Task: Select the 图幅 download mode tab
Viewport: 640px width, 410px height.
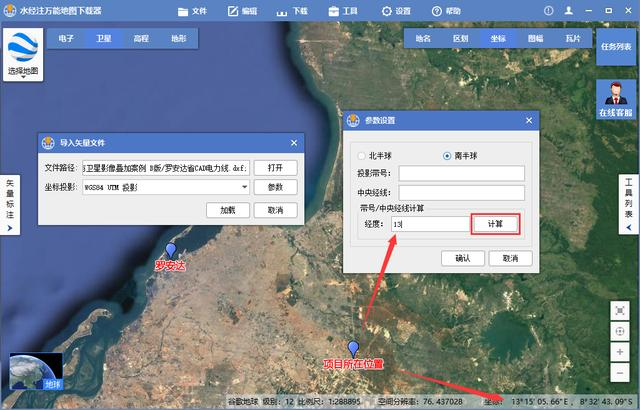Action: [536, 39]
